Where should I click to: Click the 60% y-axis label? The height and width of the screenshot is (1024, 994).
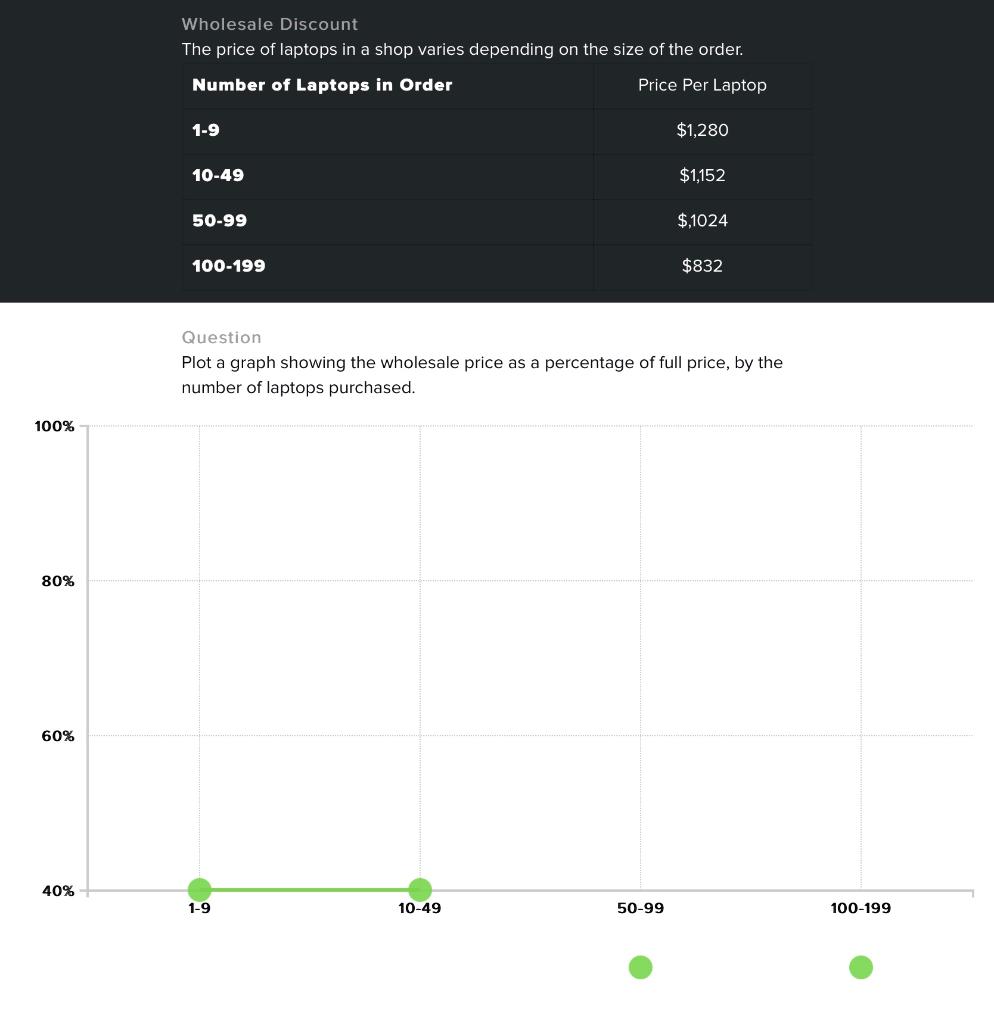(58, 736)
